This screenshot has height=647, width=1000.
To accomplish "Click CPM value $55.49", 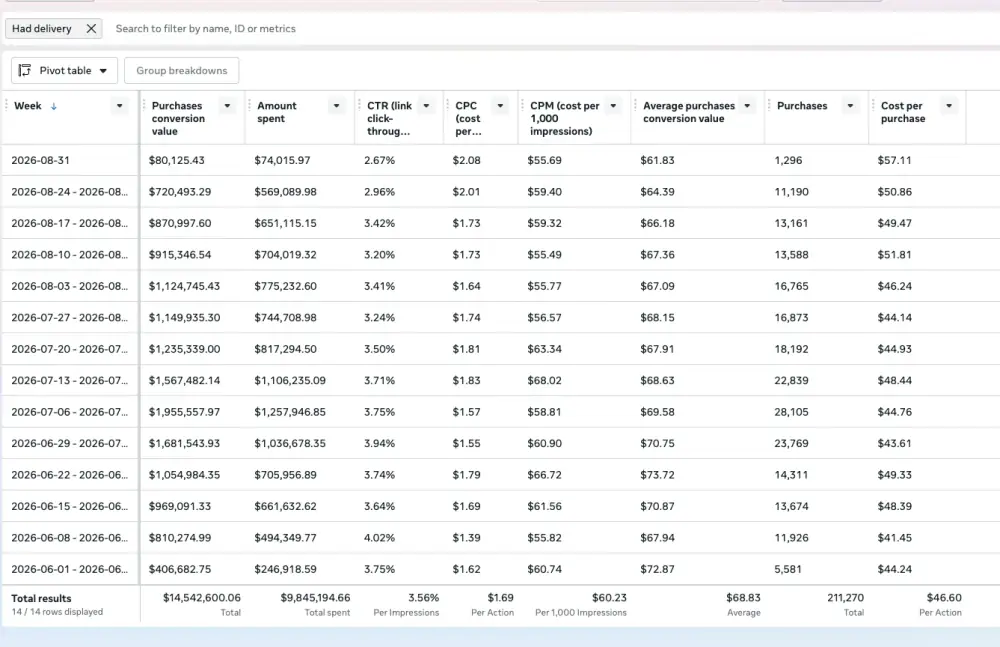I will tap(544, 255).
